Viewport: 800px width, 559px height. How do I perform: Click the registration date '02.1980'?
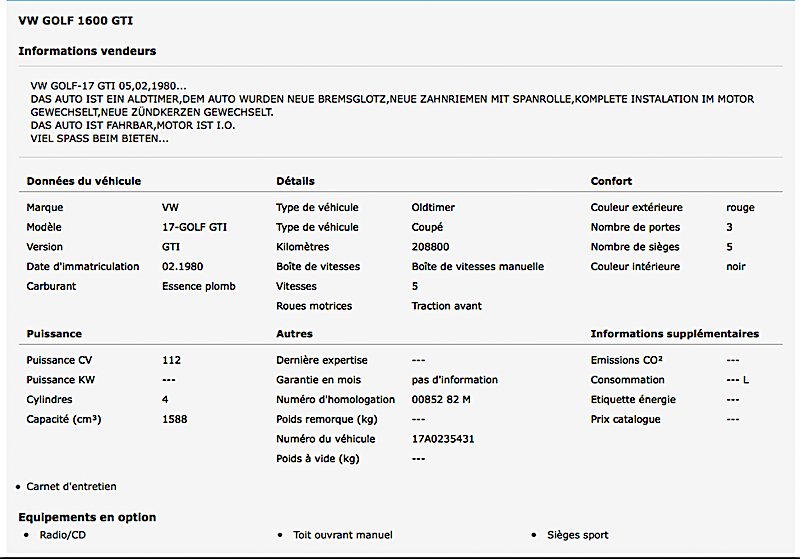pos(183,267)
